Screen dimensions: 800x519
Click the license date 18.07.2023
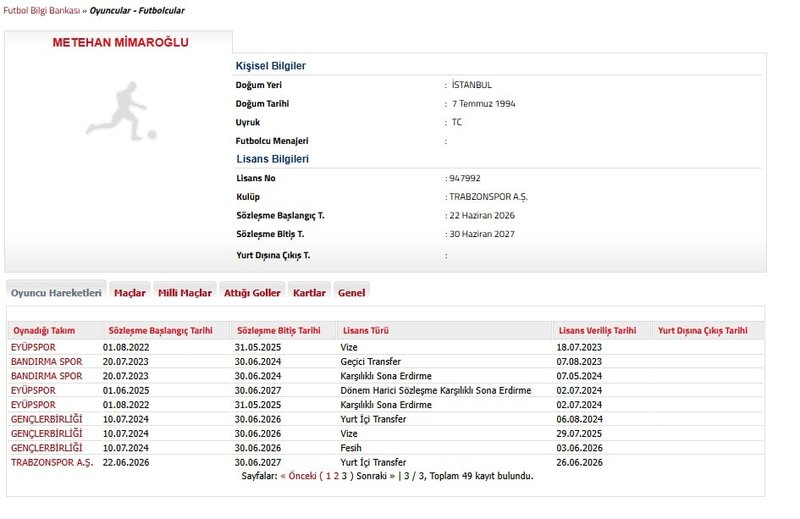click(579, 347)
